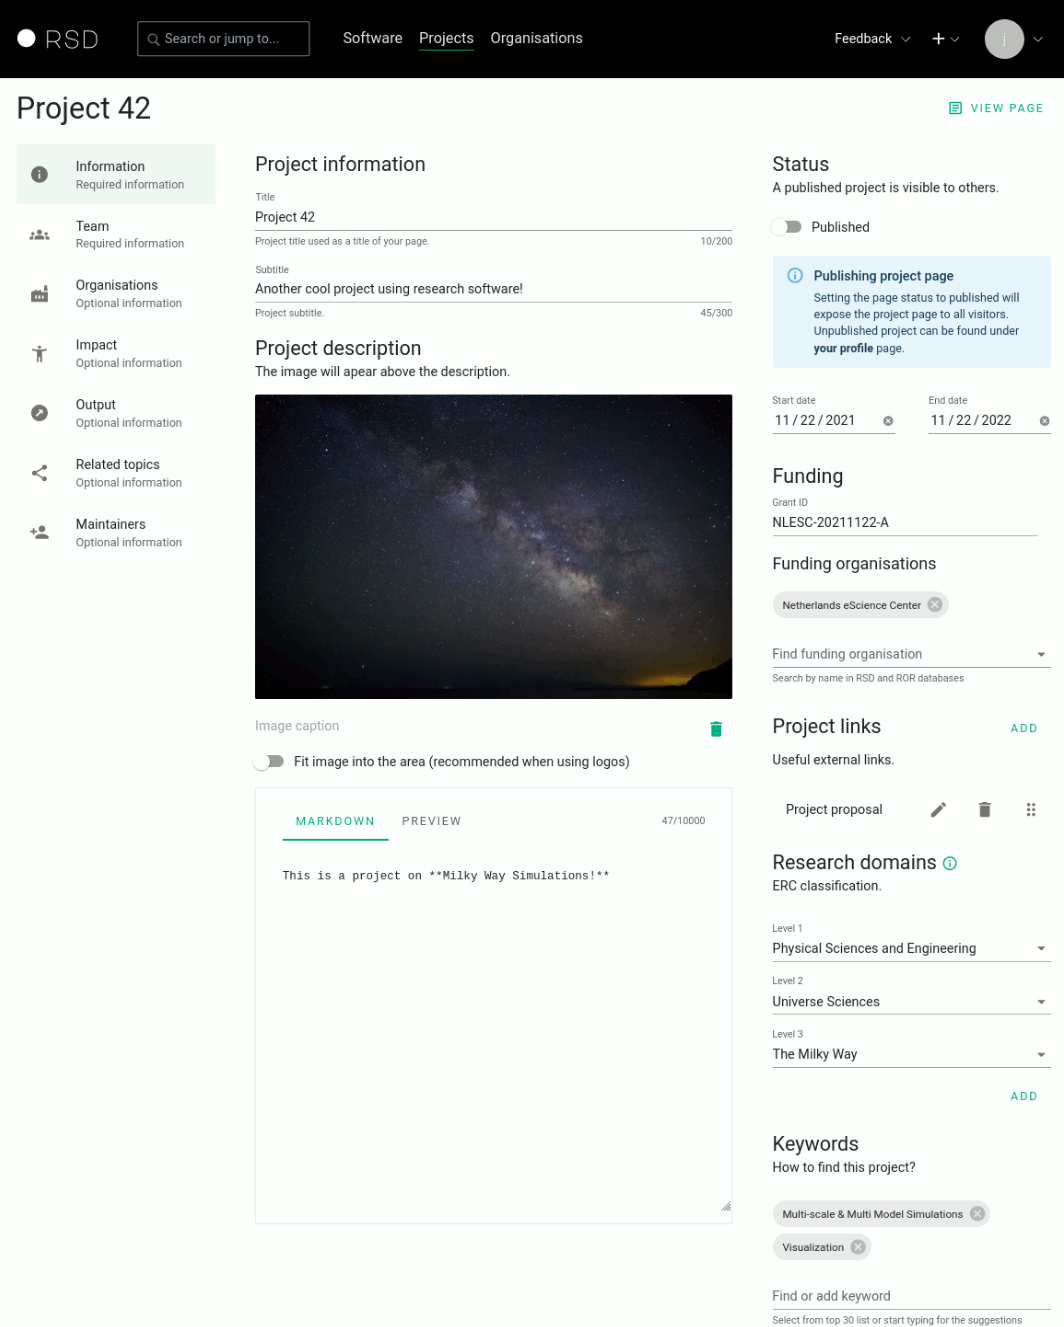Remove Netherlands eScience Center funding chip
Screen dimensions: 1064x1327
934,605
